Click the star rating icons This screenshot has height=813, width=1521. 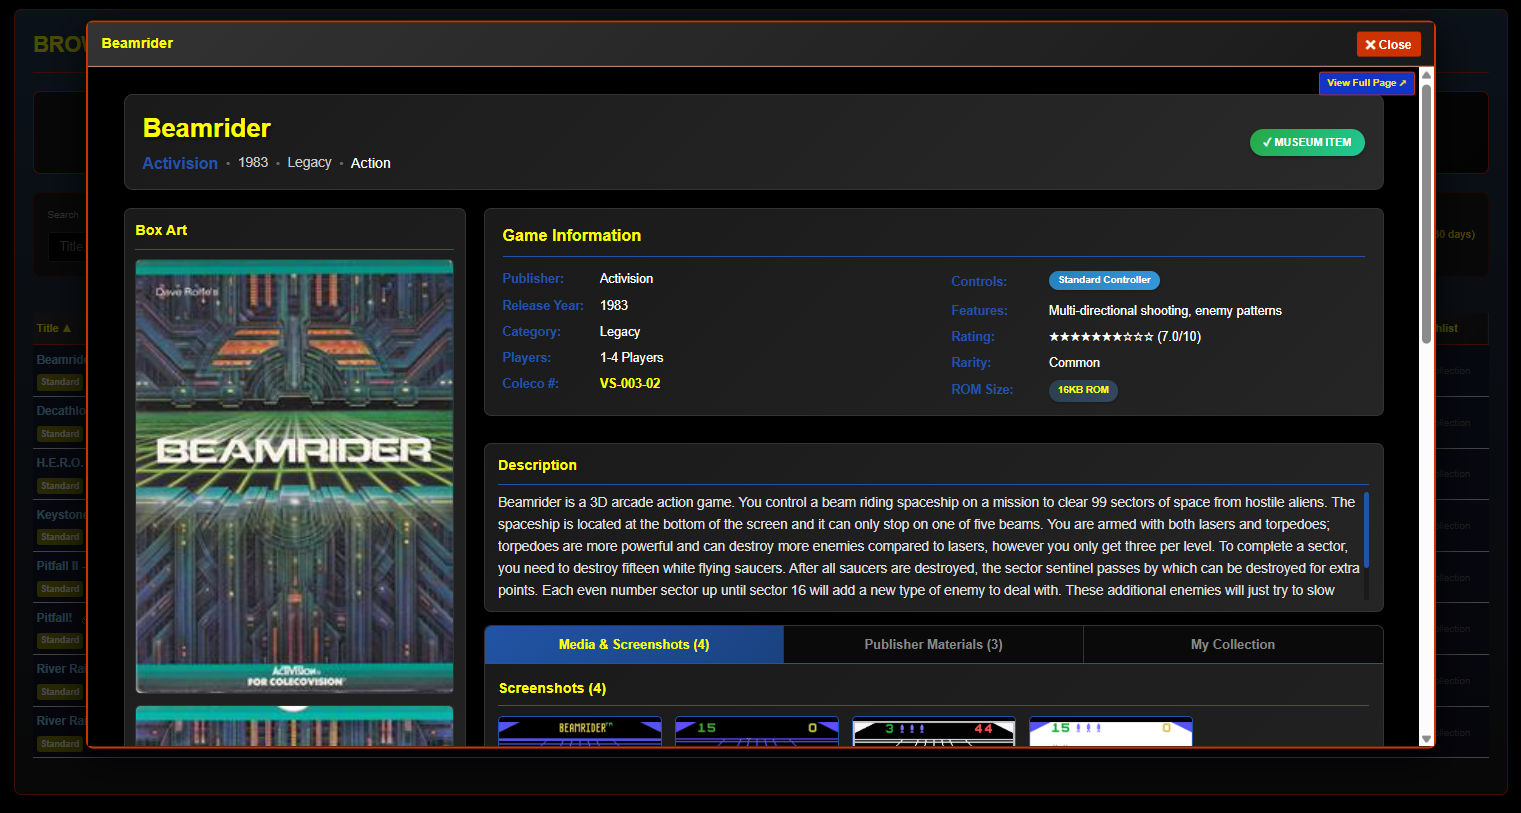(x=1100, y=337)
